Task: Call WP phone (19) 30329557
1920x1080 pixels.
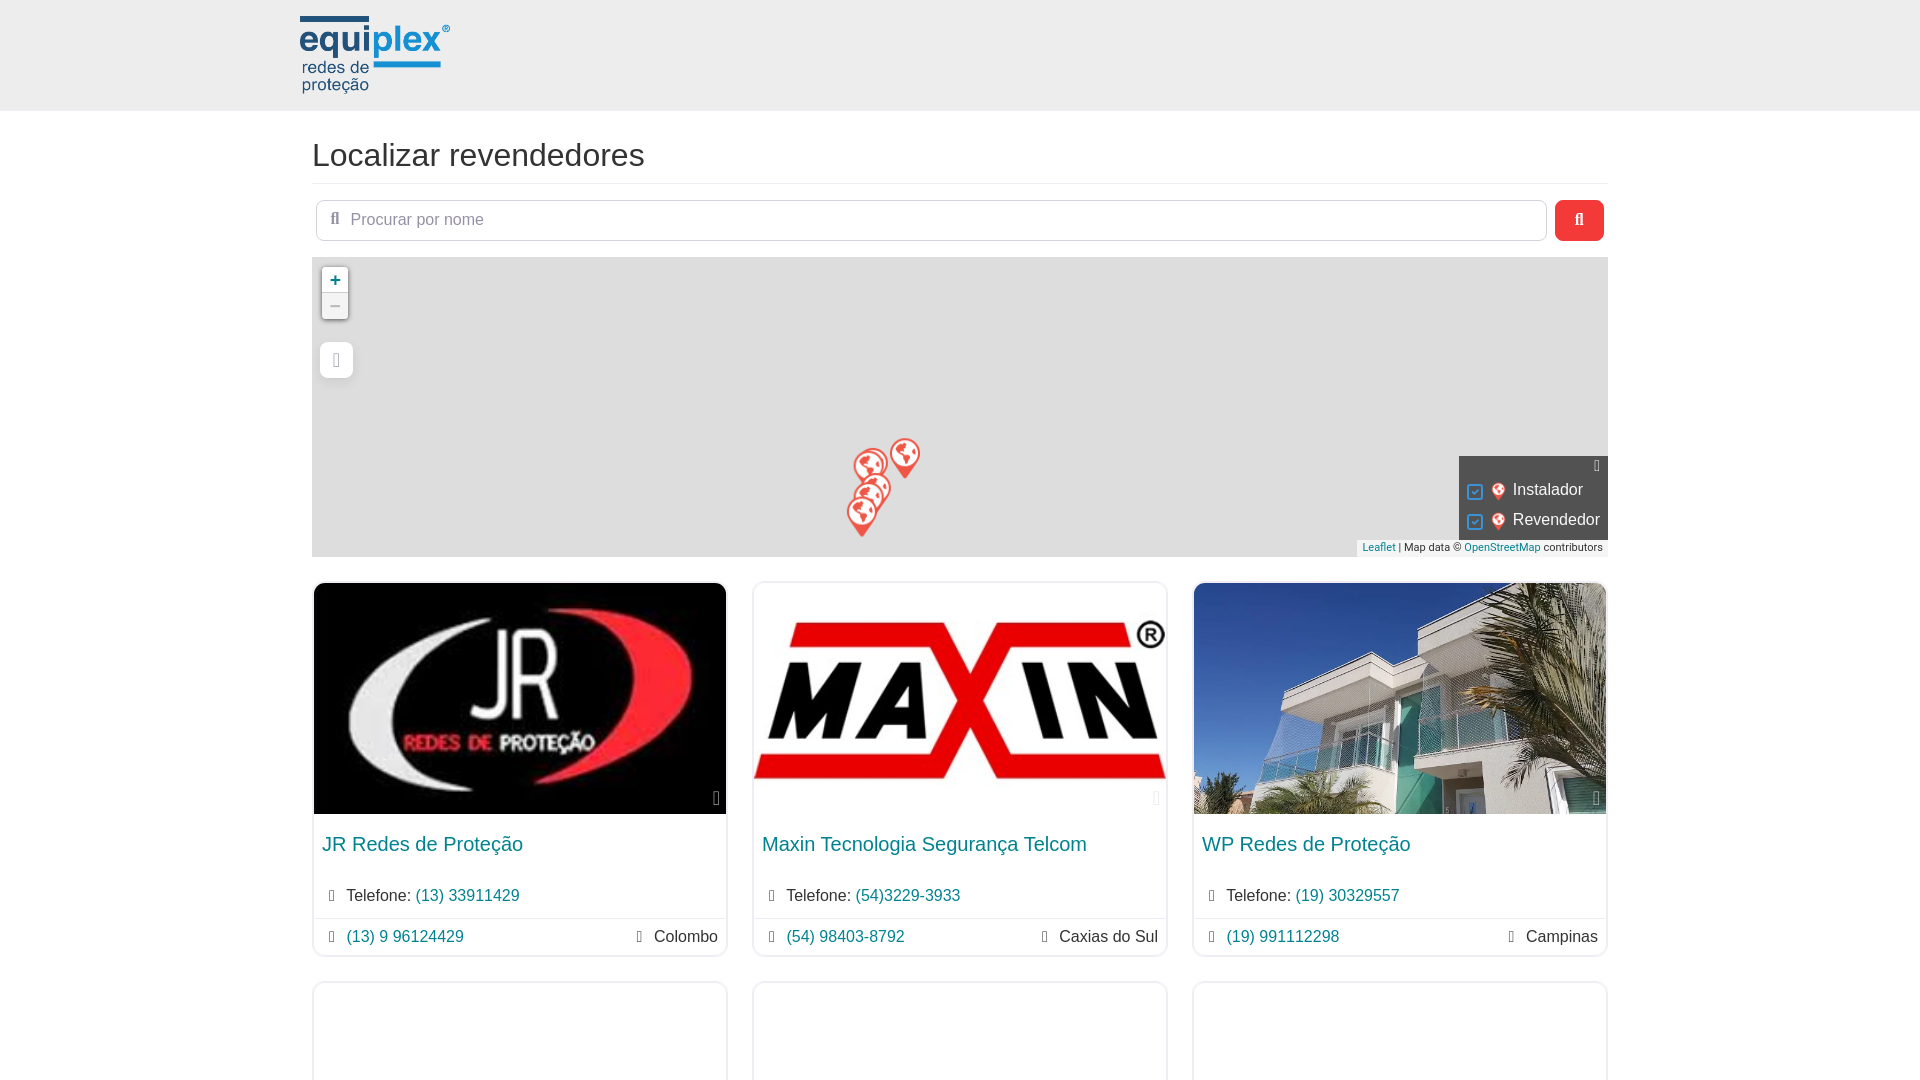Action: pyautogui.click(x=1347, y=896)
